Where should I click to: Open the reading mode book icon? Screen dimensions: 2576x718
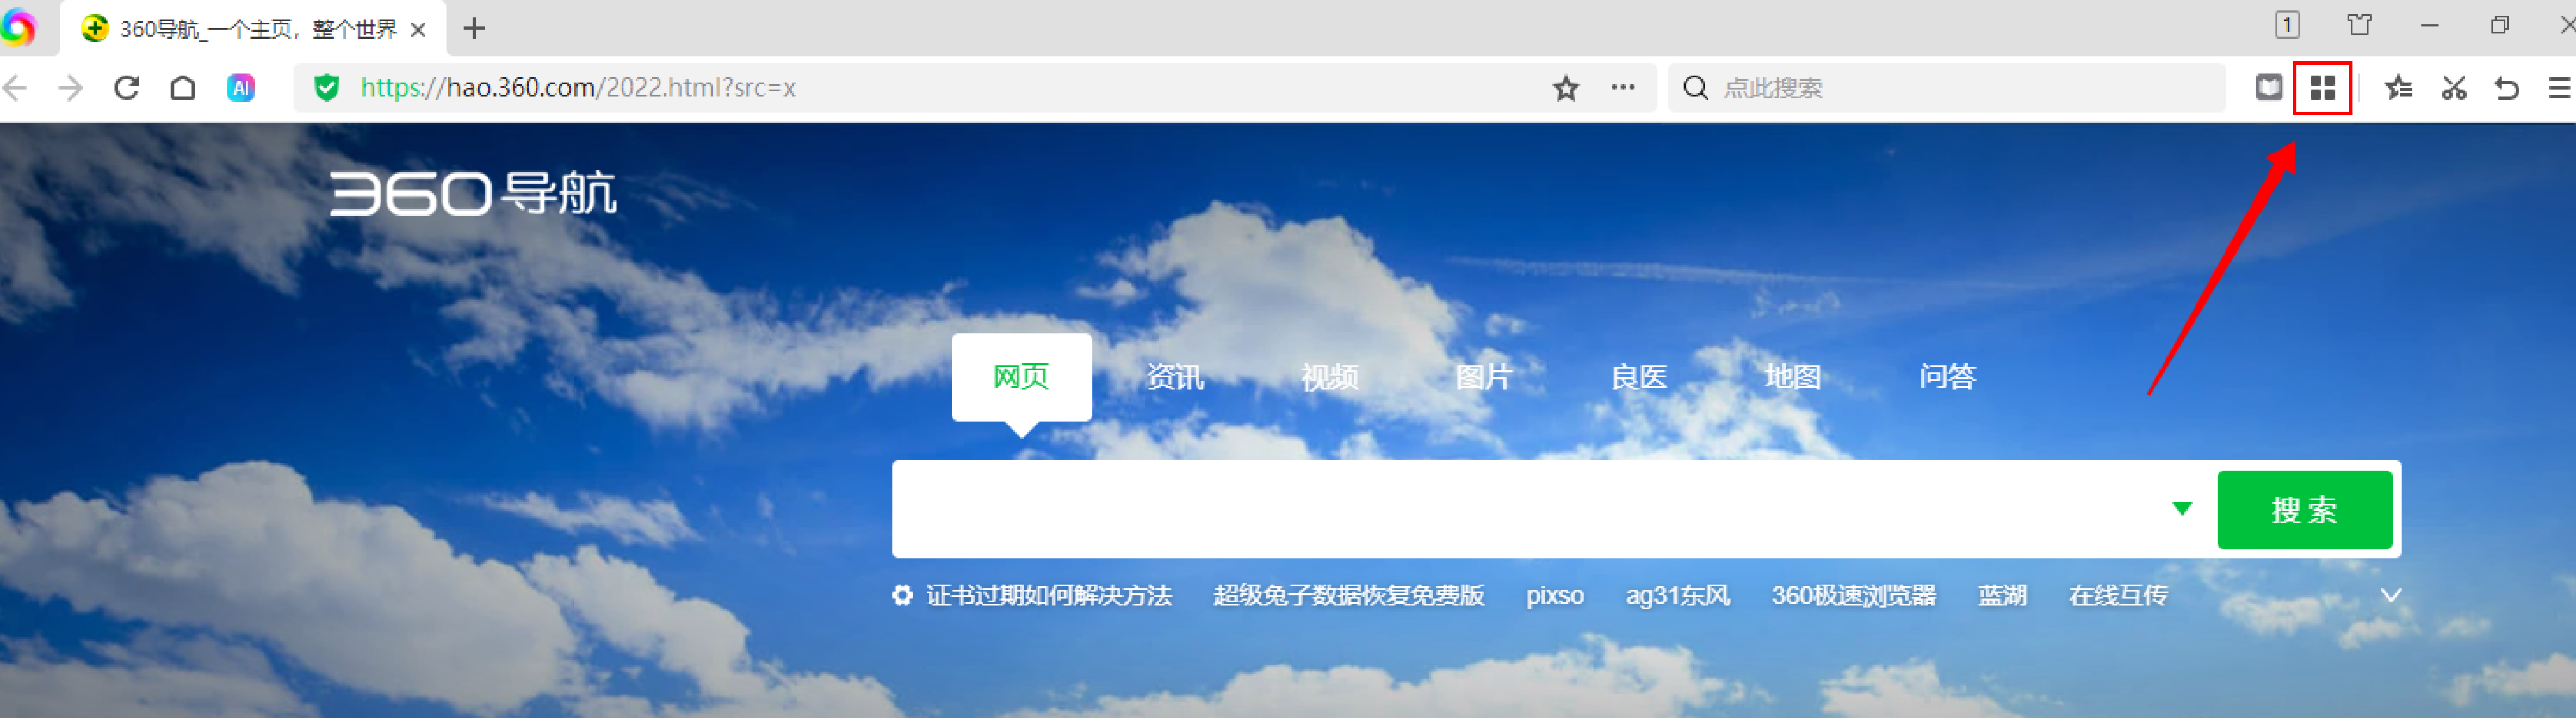point(2269,88)
